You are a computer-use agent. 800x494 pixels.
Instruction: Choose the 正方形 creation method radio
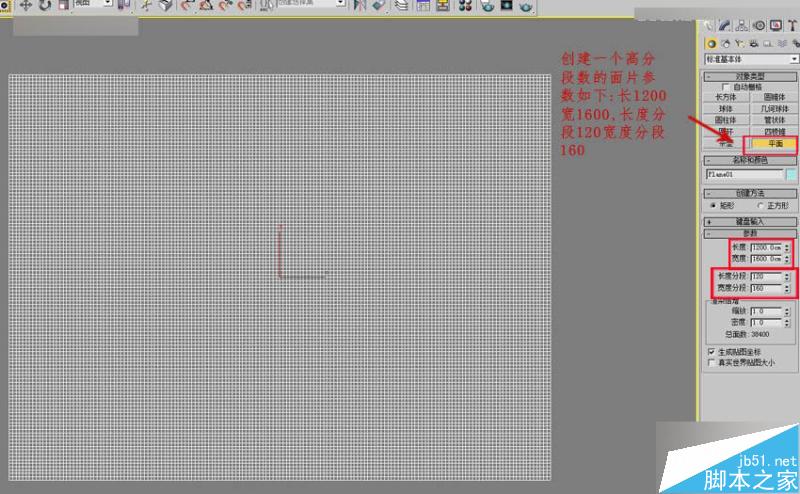760,206
